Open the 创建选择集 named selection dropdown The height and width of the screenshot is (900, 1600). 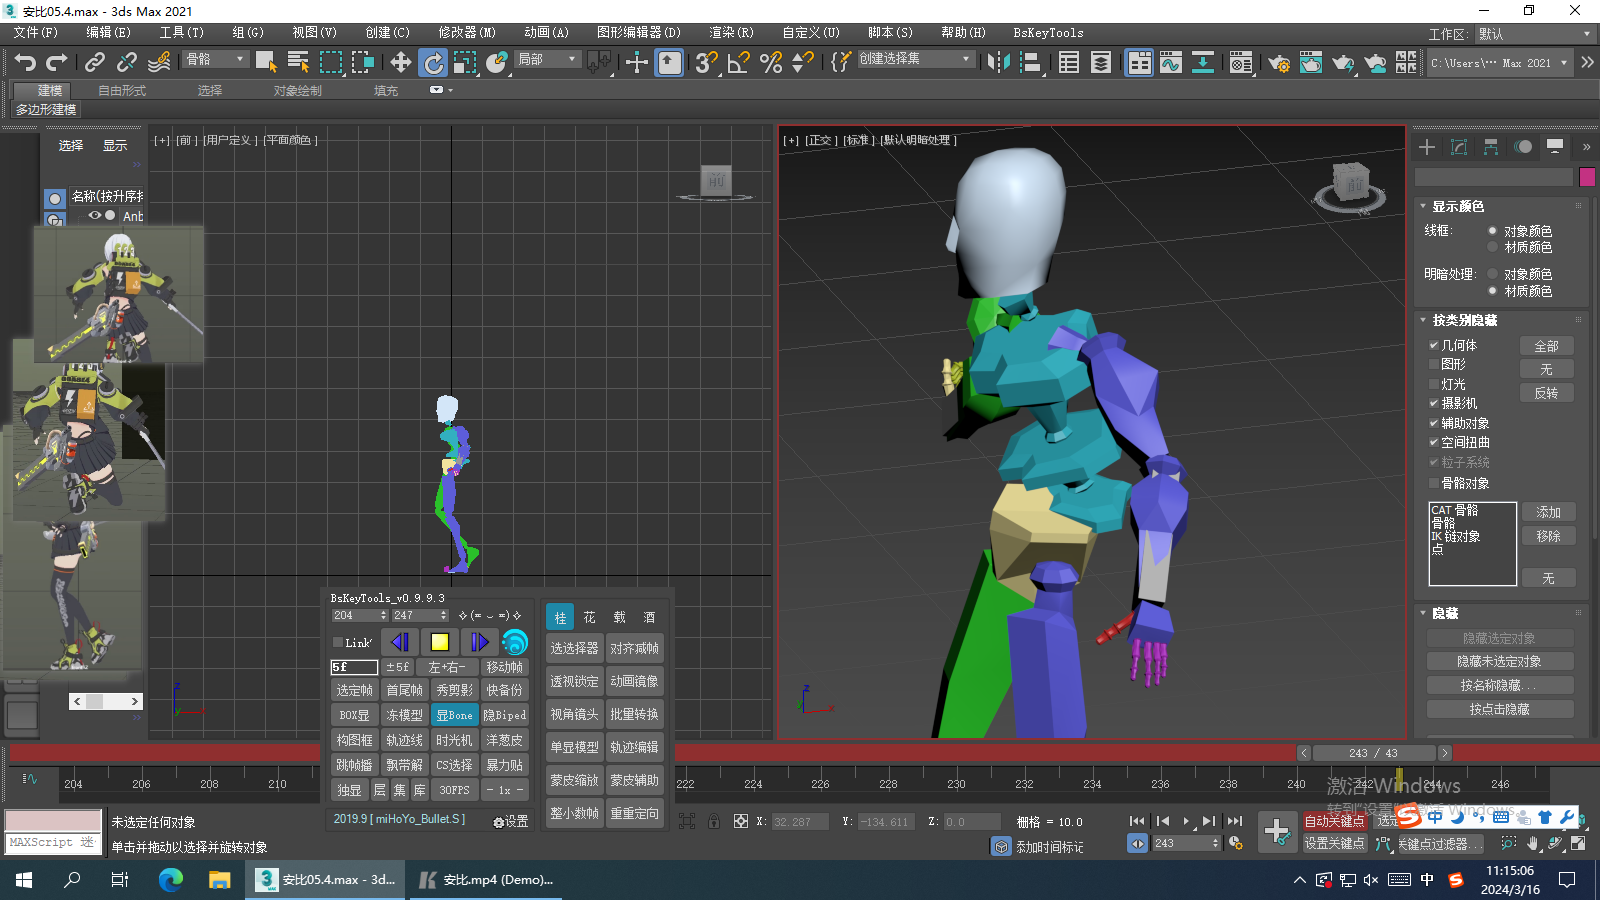[x=915, y=60]
